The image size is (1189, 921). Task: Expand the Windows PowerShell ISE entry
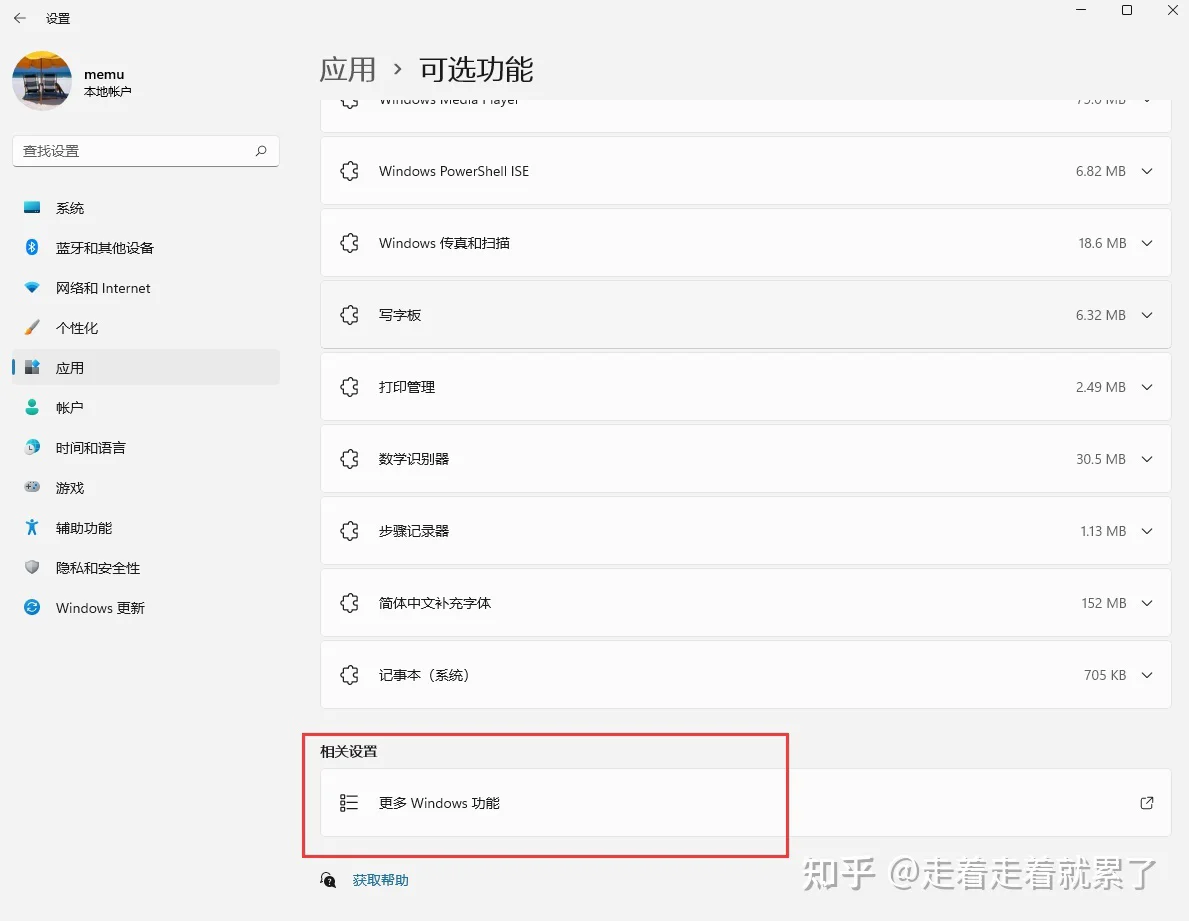pyautogui.click(x=1147, y=171)
